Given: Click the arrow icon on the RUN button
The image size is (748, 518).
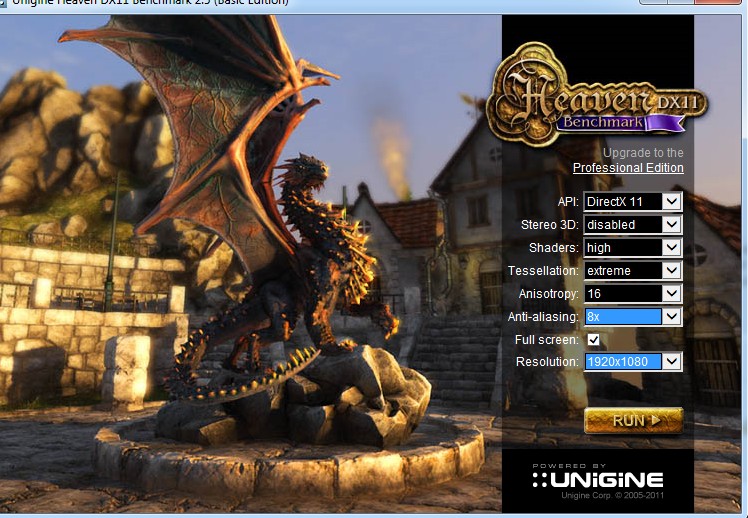Looking at the screenshot, I should click(655, 421).
